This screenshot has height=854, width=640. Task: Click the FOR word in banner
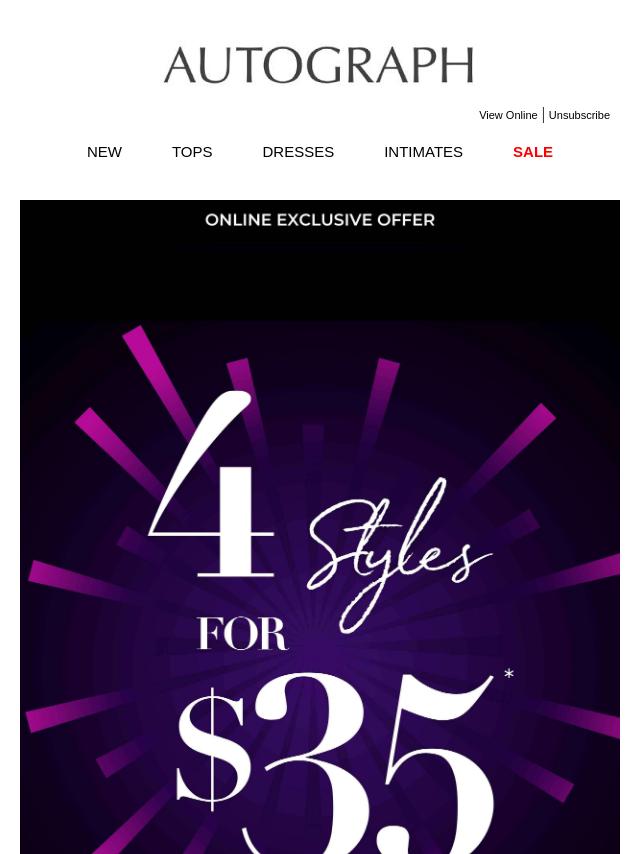pos(242,634)
